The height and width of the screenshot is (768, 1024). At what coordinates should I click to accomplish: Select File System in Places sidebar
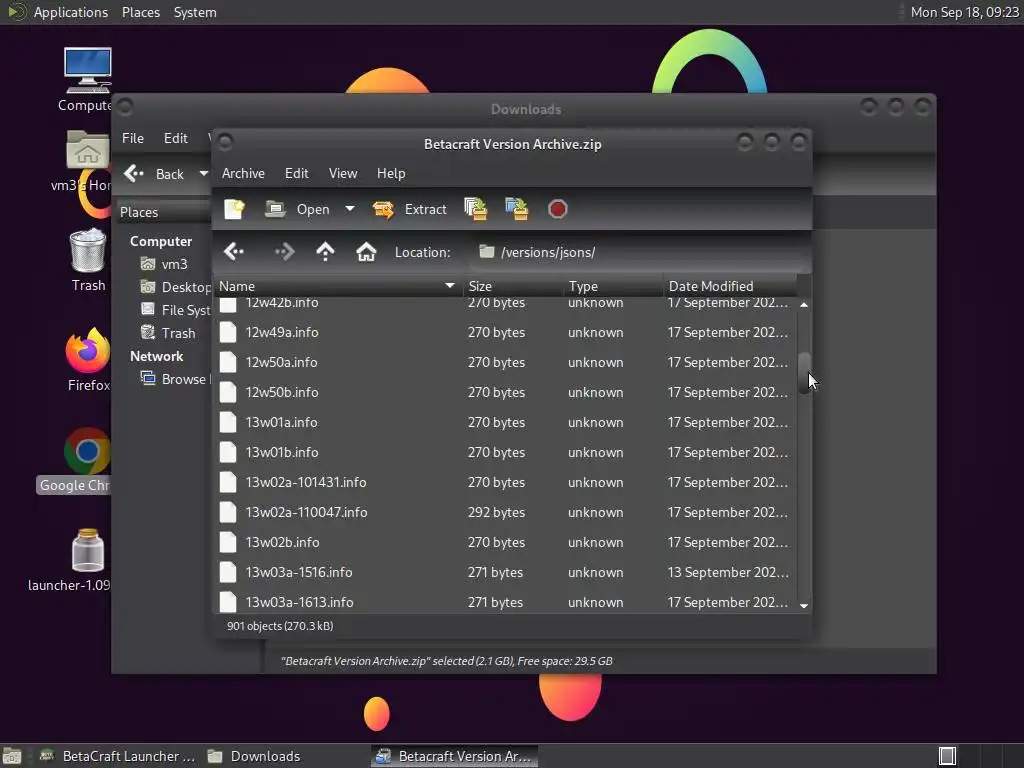tap(175, 310)
